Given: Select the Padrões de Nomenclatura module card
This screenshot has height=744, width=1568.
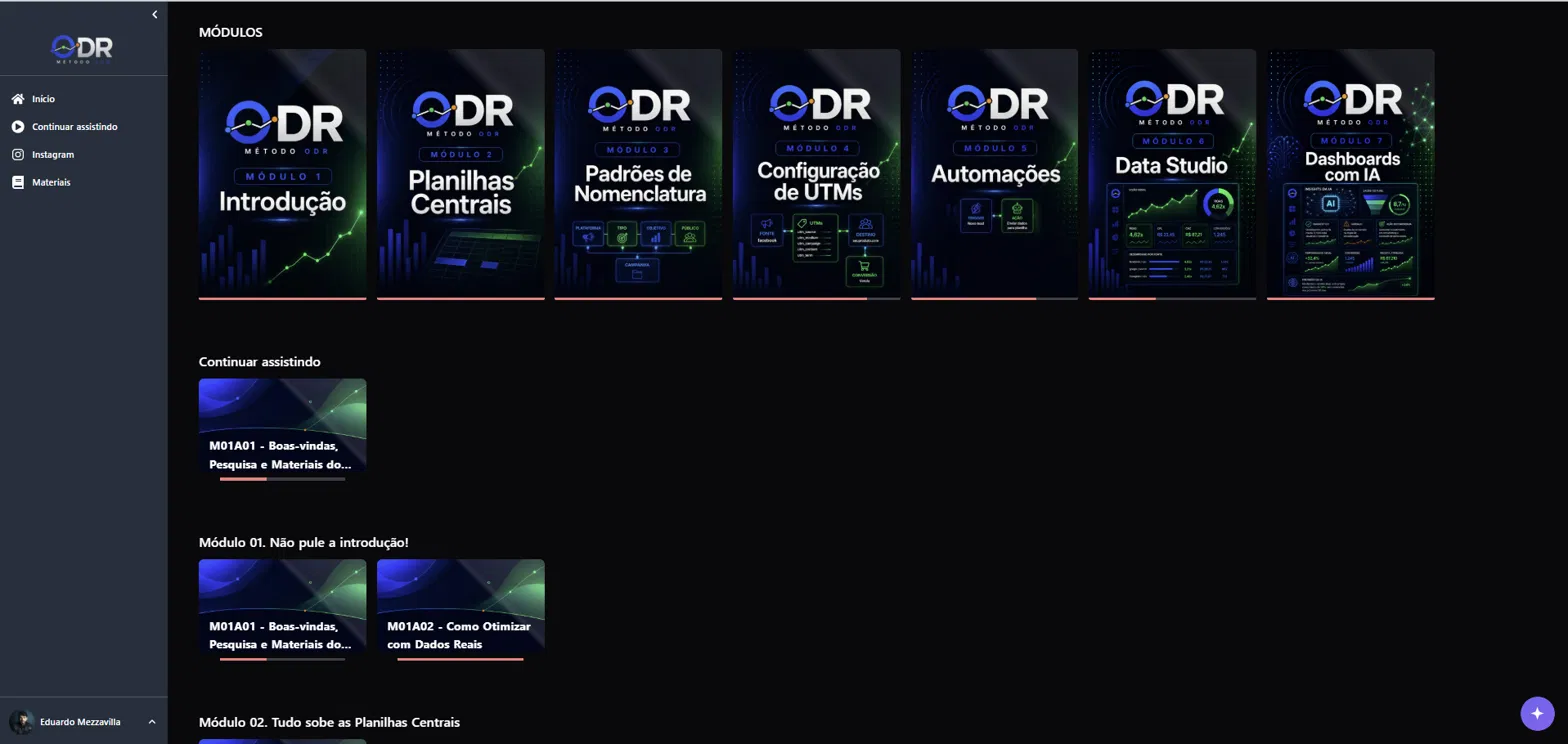Looking at the screenshot, I should 639,174.
